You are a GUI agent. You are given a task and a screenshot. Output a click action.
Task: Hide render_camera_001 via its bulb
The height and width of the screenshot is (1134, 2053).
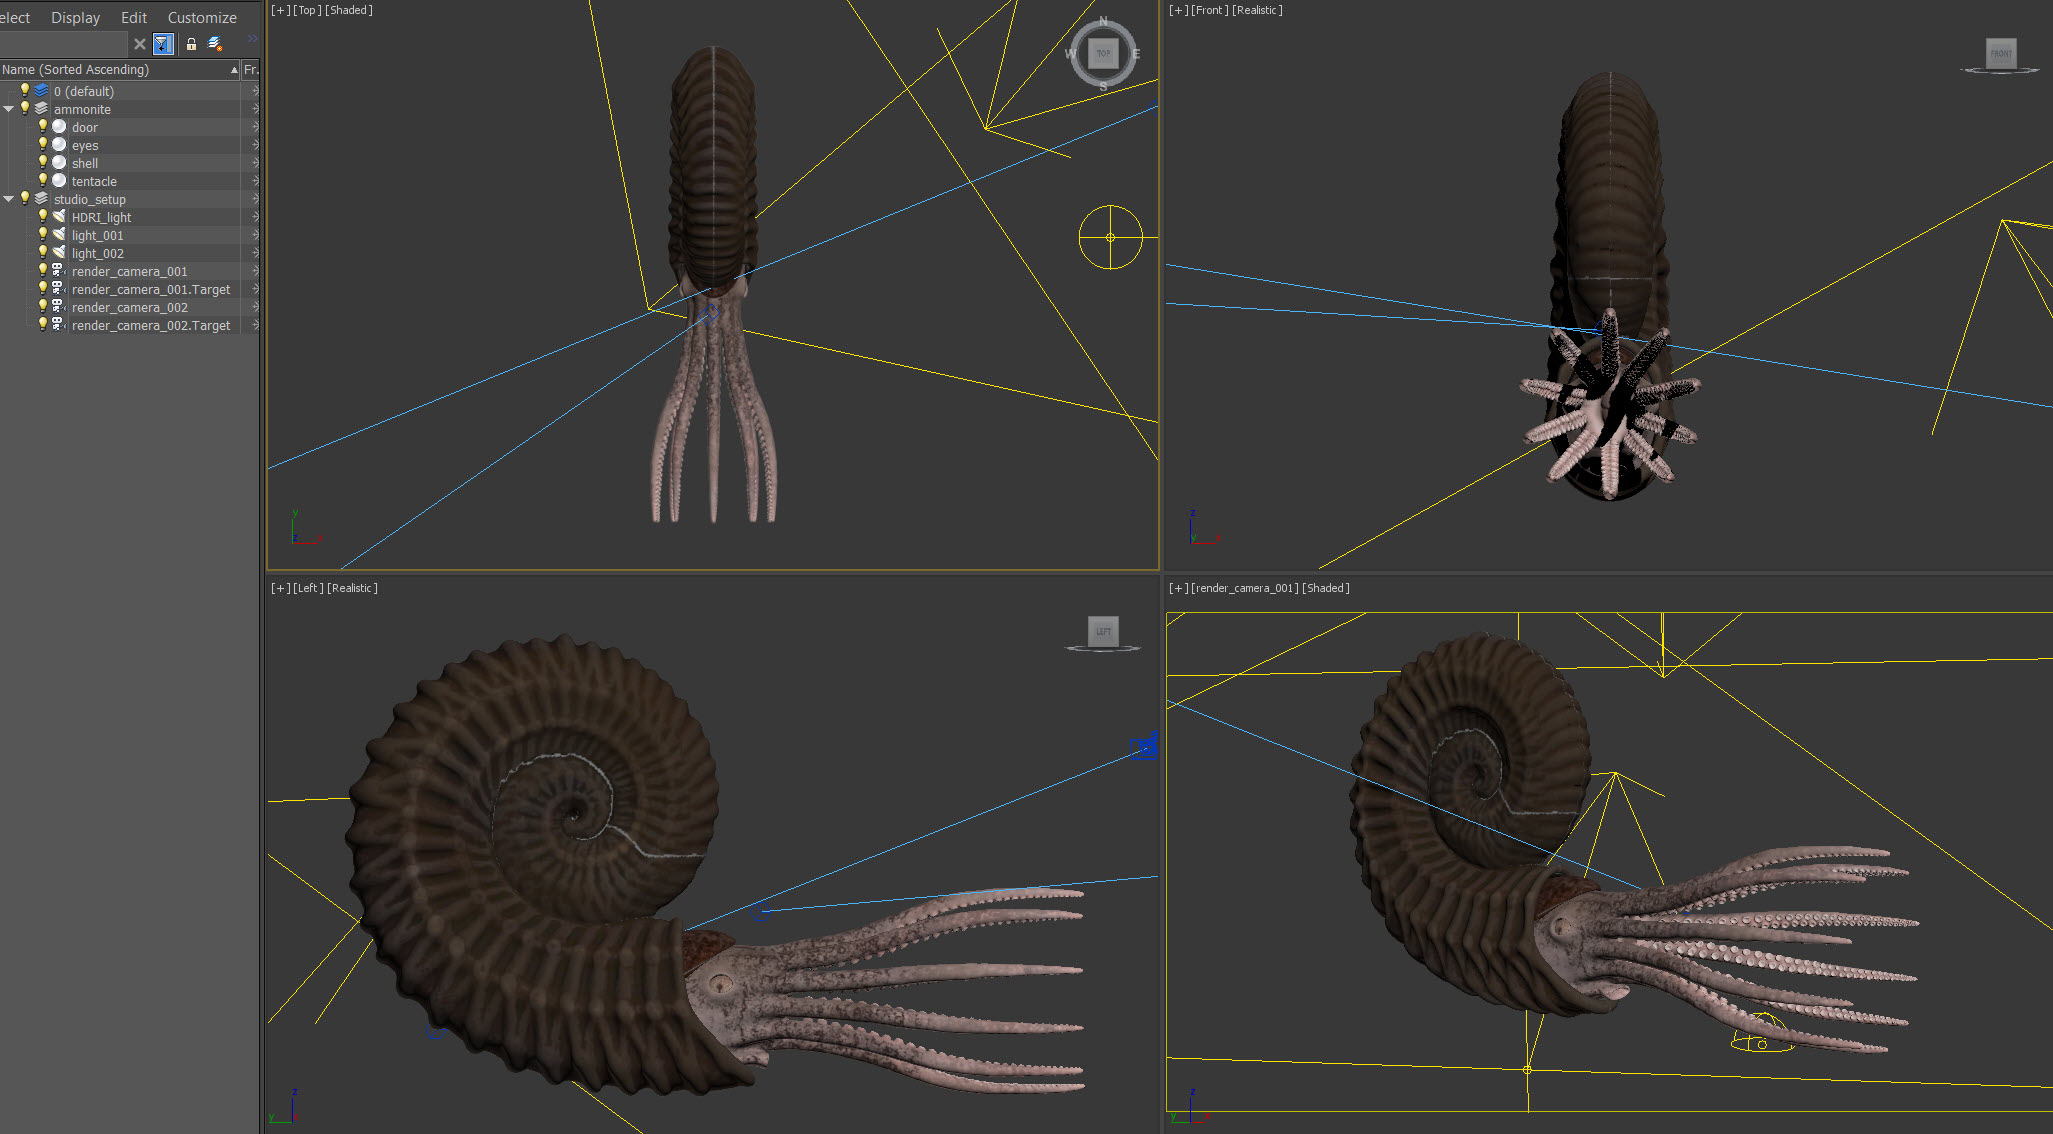point(43,270)
